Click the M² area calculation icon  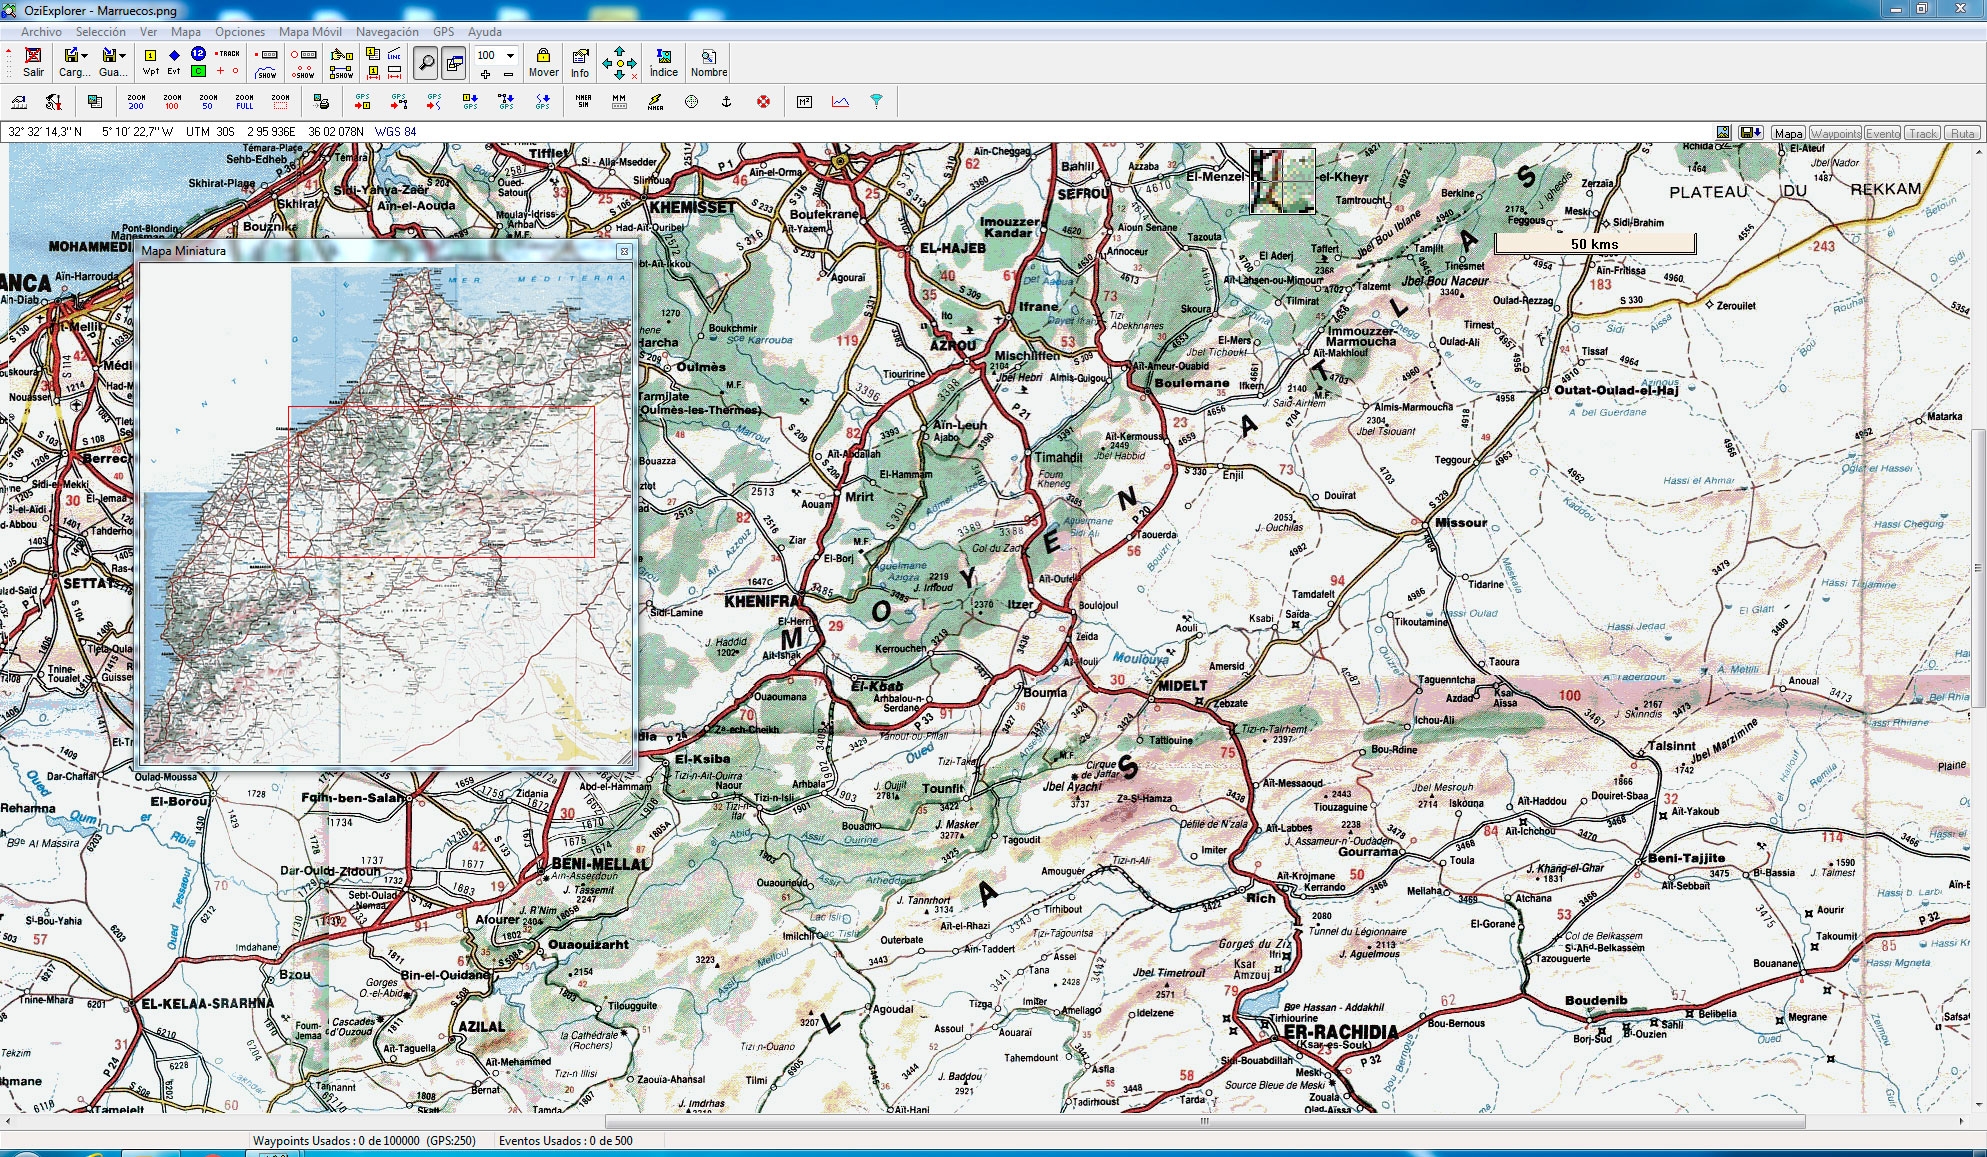(804, 101)
